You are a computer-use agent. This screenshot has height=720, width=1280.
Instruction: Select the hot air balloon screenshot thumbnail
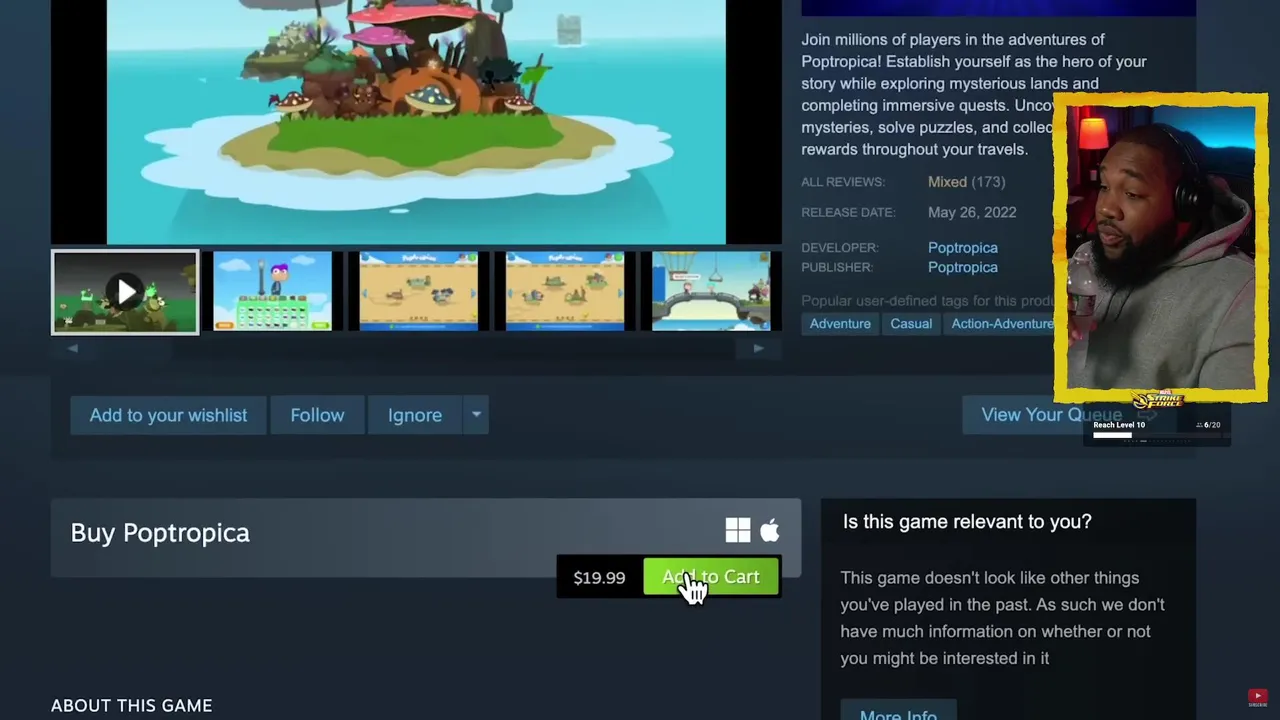tap(711, 291)
